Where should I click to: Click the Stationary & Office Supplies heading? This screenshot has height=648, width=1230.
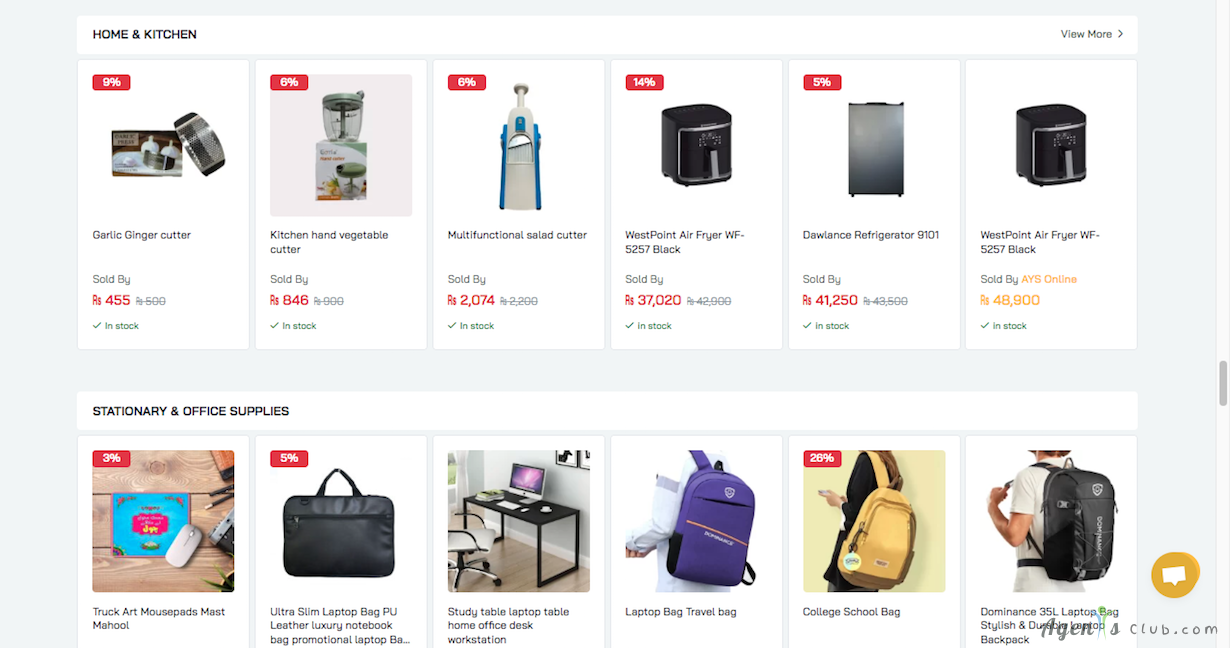click(x=191, y=411)
